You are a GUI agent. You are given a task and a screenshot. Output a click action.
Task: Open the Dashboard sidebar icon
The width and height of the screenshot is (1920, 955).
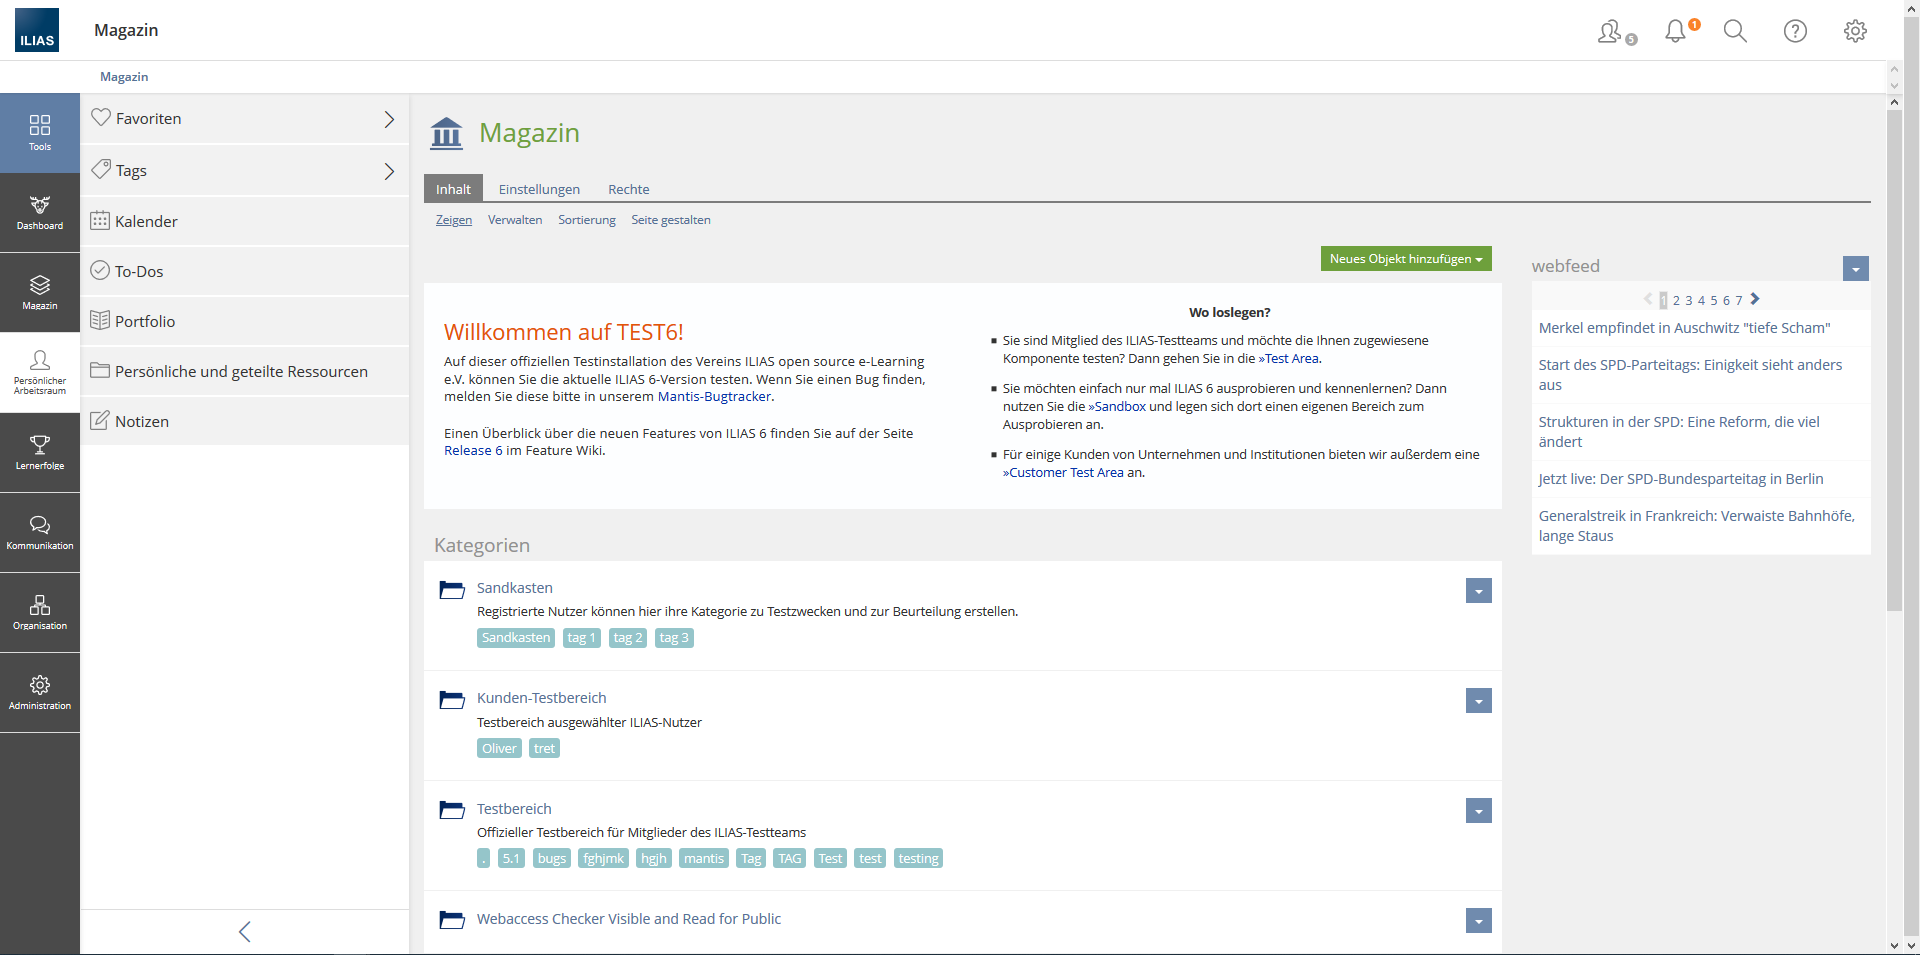(x=40, y=212)
